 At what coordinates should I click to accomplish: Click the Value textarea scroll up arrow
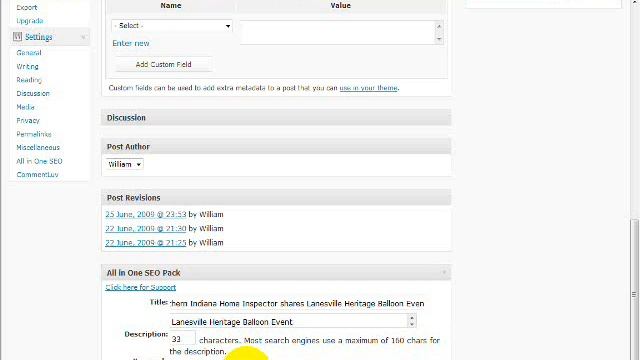click(x=439, y=26)
